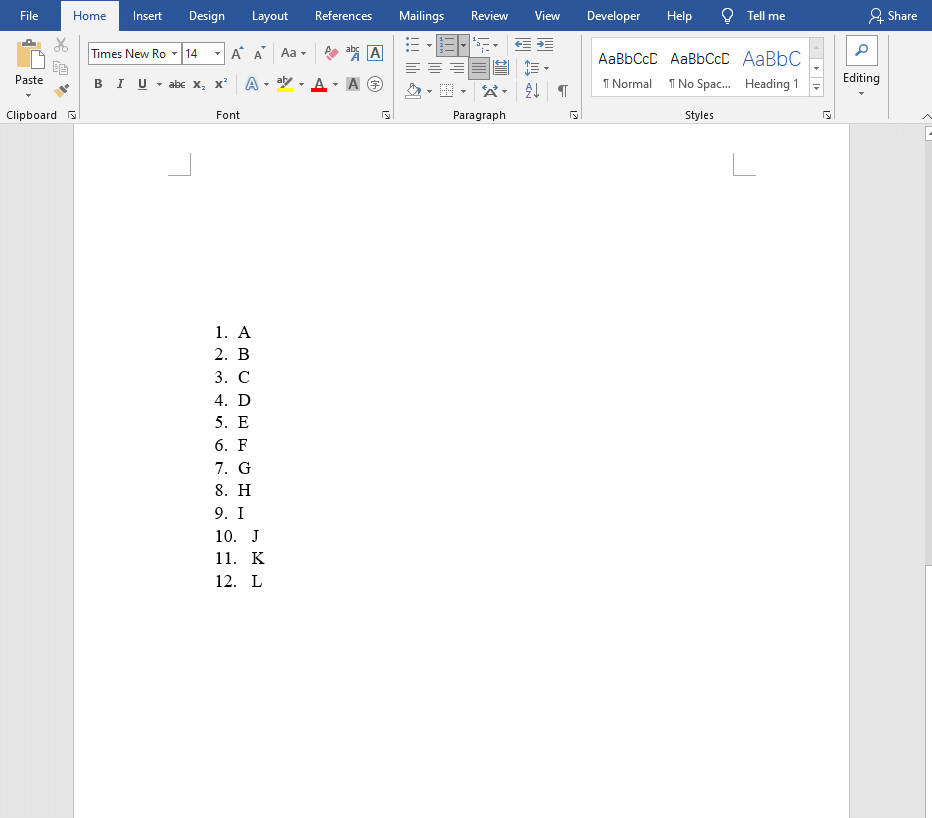Increase font size with Grow Font

237,54
